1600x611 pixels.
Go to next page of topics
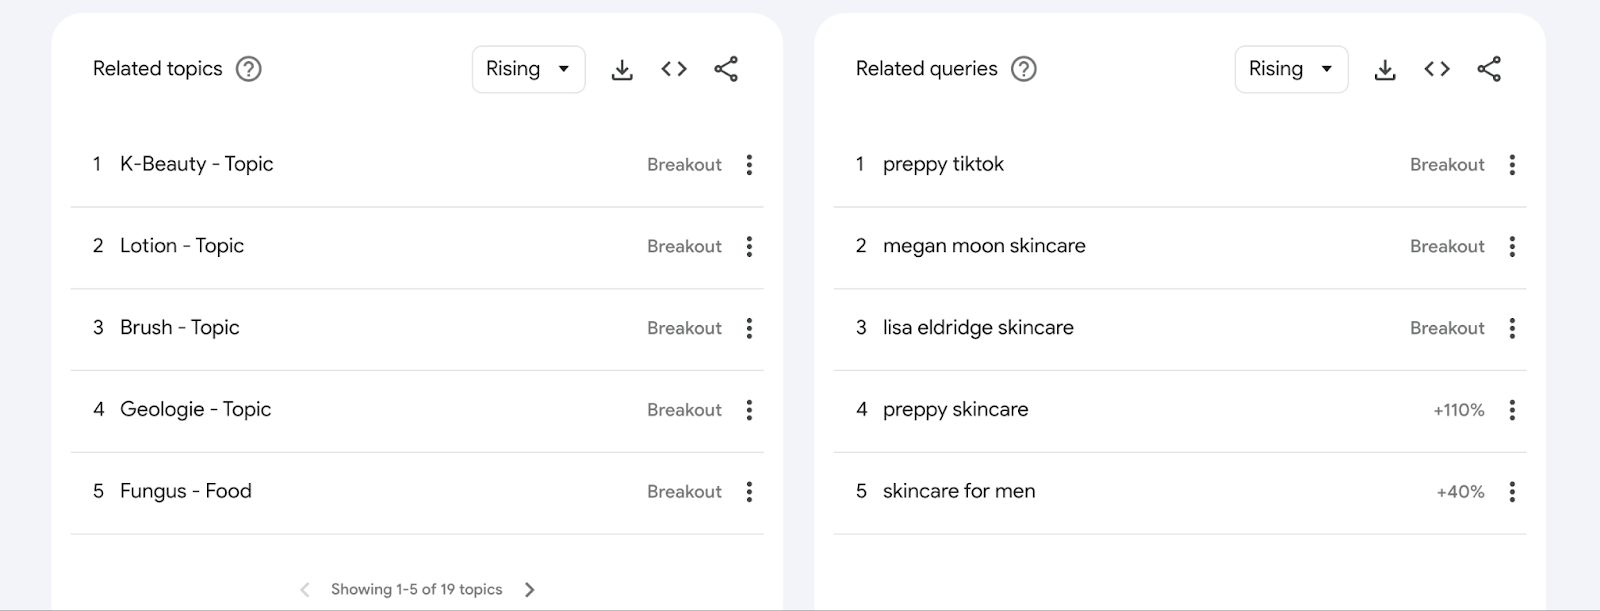click(x=530, y=590)
